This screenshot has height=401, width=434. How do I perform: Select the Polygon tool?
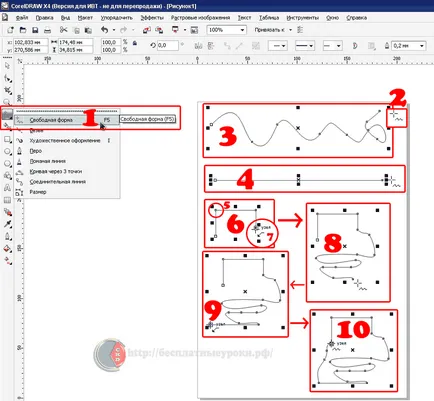7,164
